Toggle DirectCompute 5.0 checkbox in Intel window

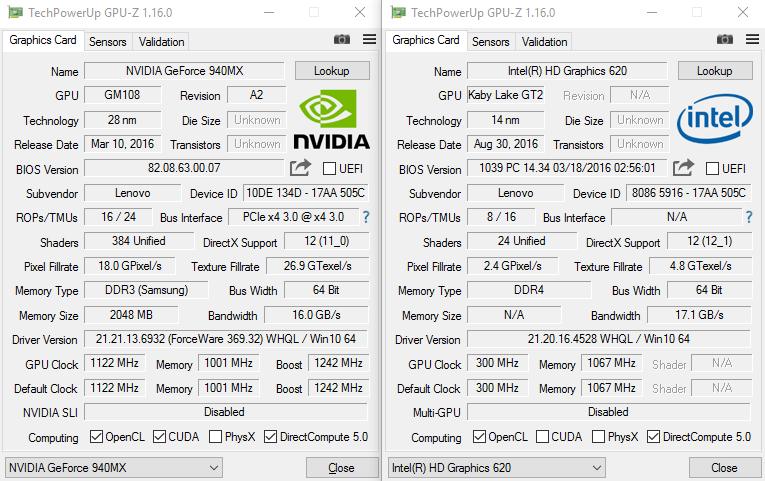tap(653, 437)
